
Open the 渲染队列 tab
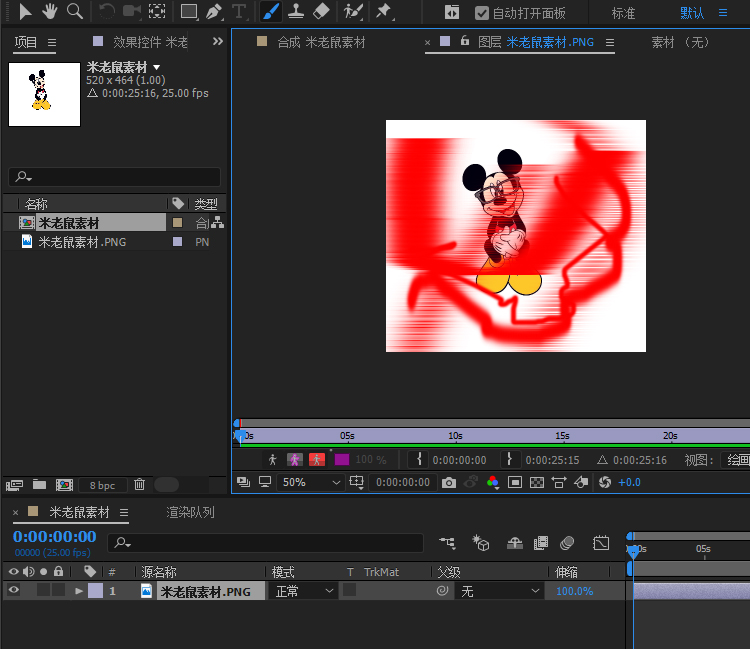tap(190, 512)
